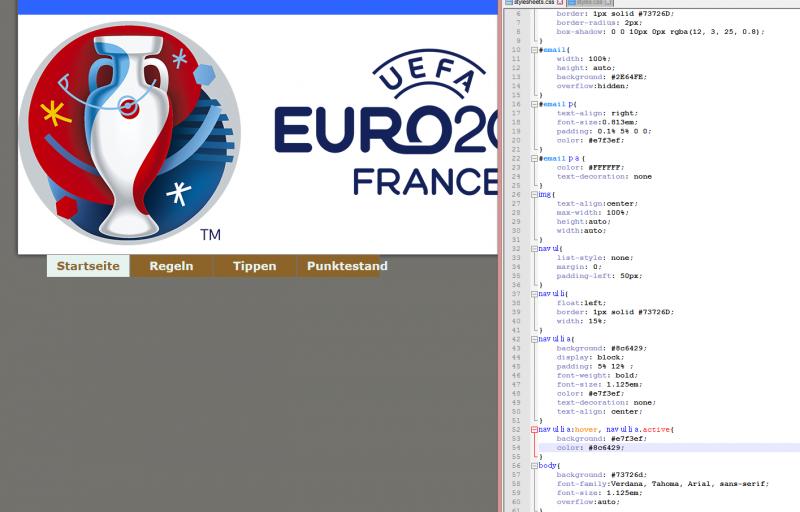Click the 'display: block;' line
800x512 pixels.
(x=590, y=357)
